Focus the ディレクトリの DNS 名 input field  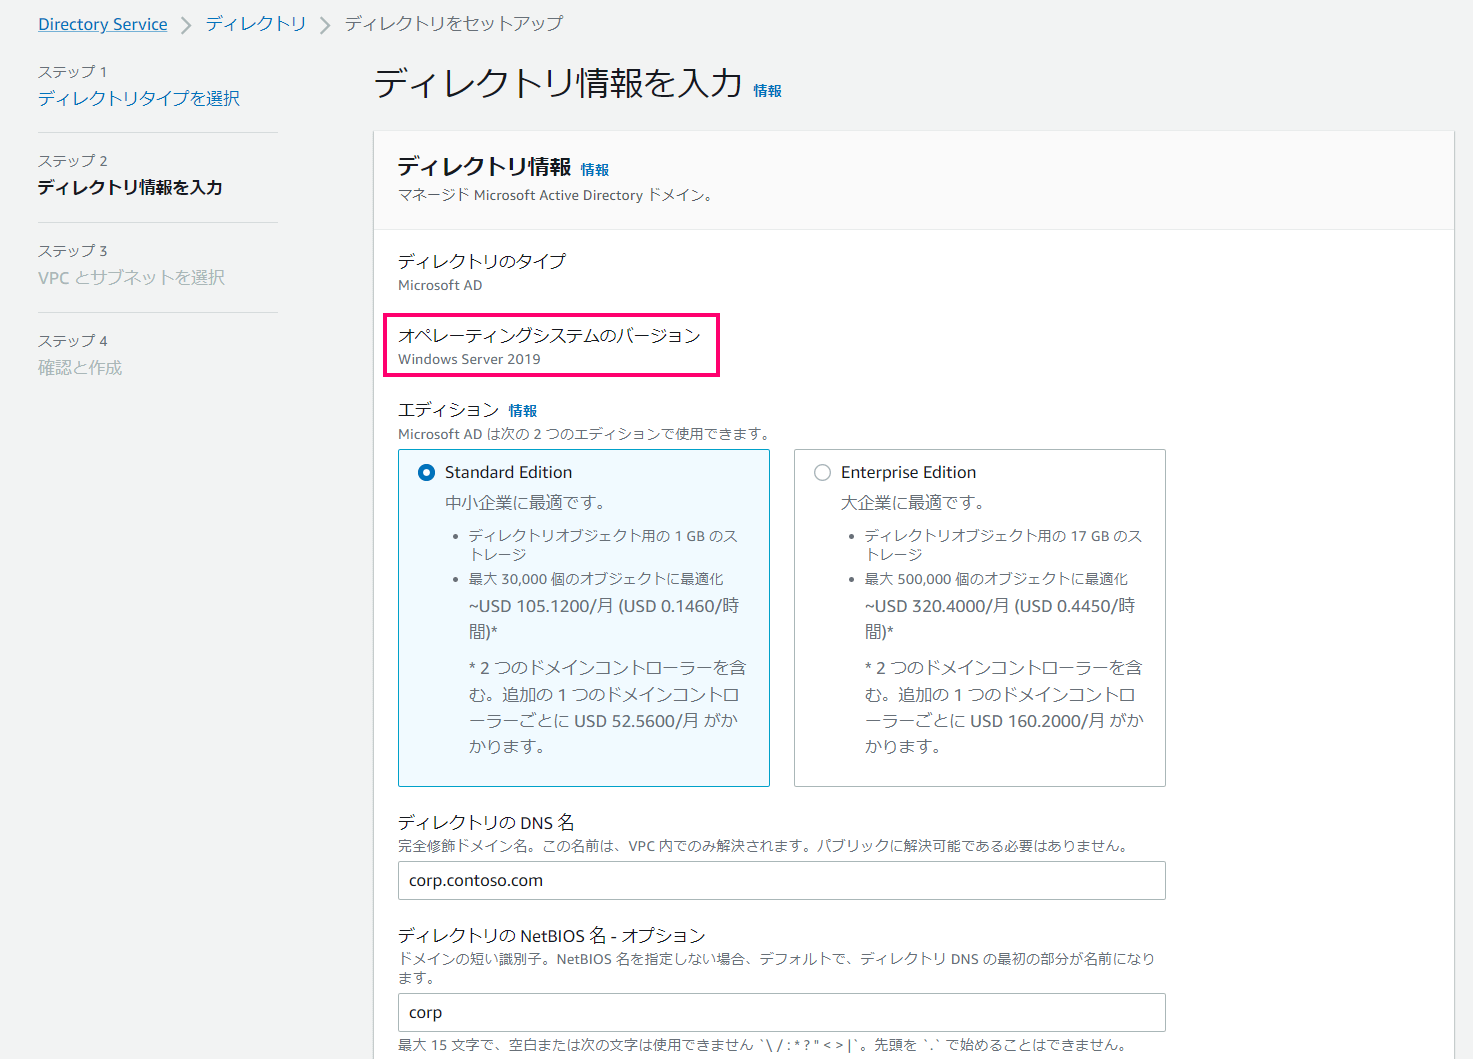[782, 880]
